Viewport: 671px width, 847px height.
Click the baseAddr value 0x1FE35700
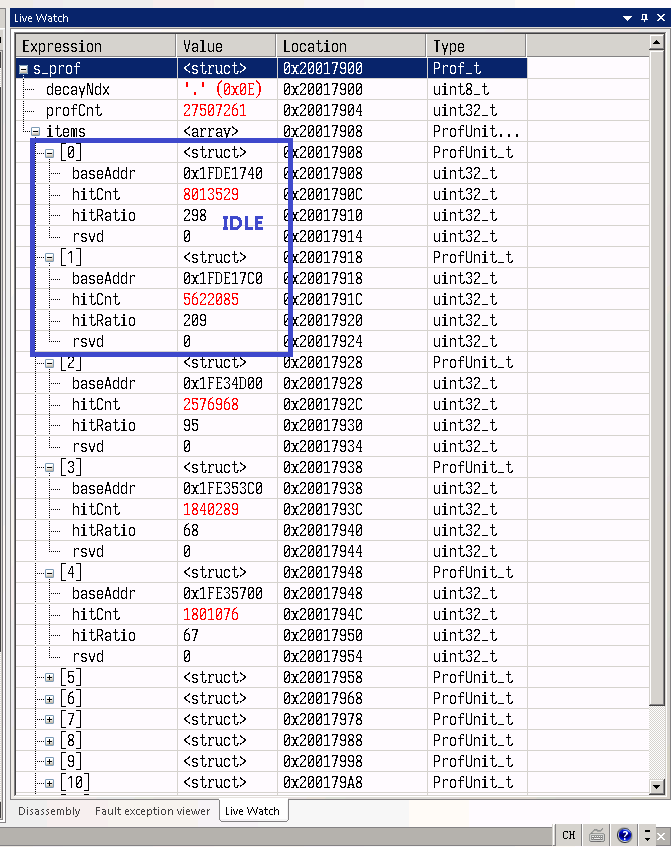pyautogui.click(x=223, y=594)
